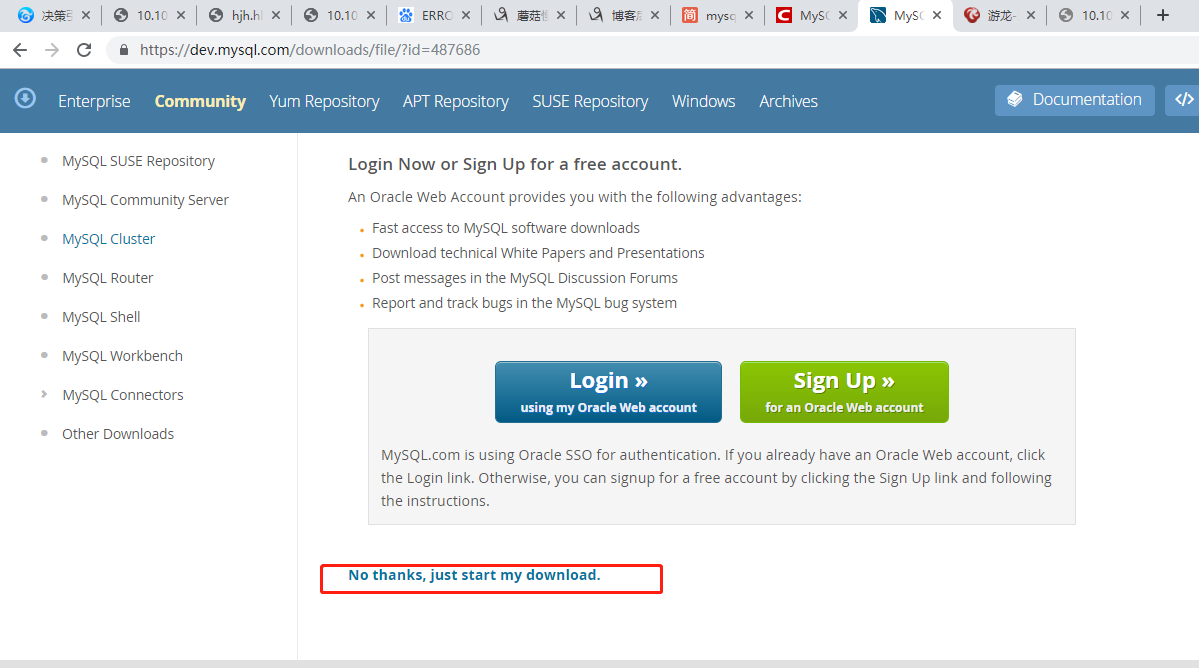1199x668 pixels.
Task: Click 'Download technical White Papers and Presentations' text
Action: (x=538, y=253)
